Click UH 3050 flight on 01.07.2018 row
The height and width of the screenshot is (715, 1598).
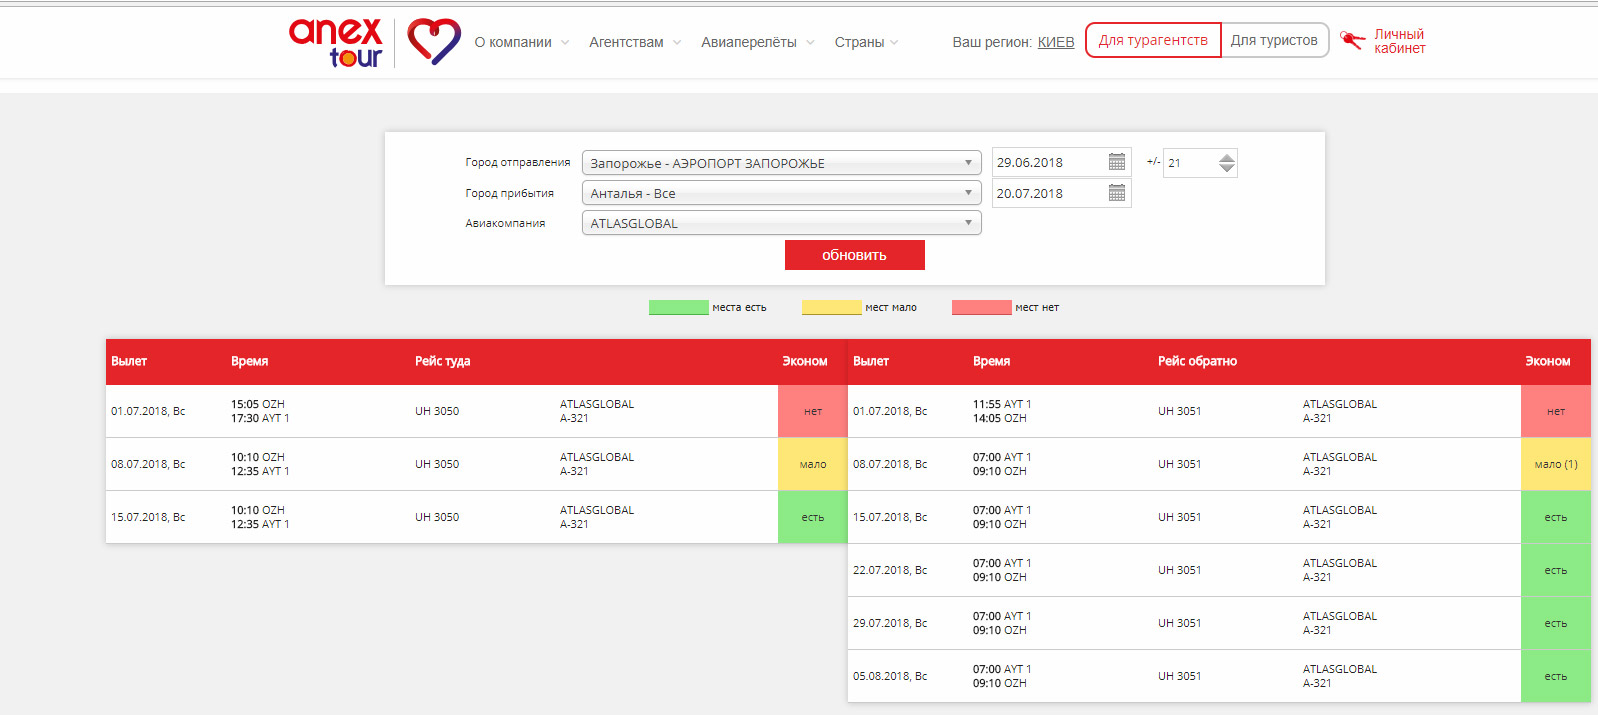tap(437, 411)
